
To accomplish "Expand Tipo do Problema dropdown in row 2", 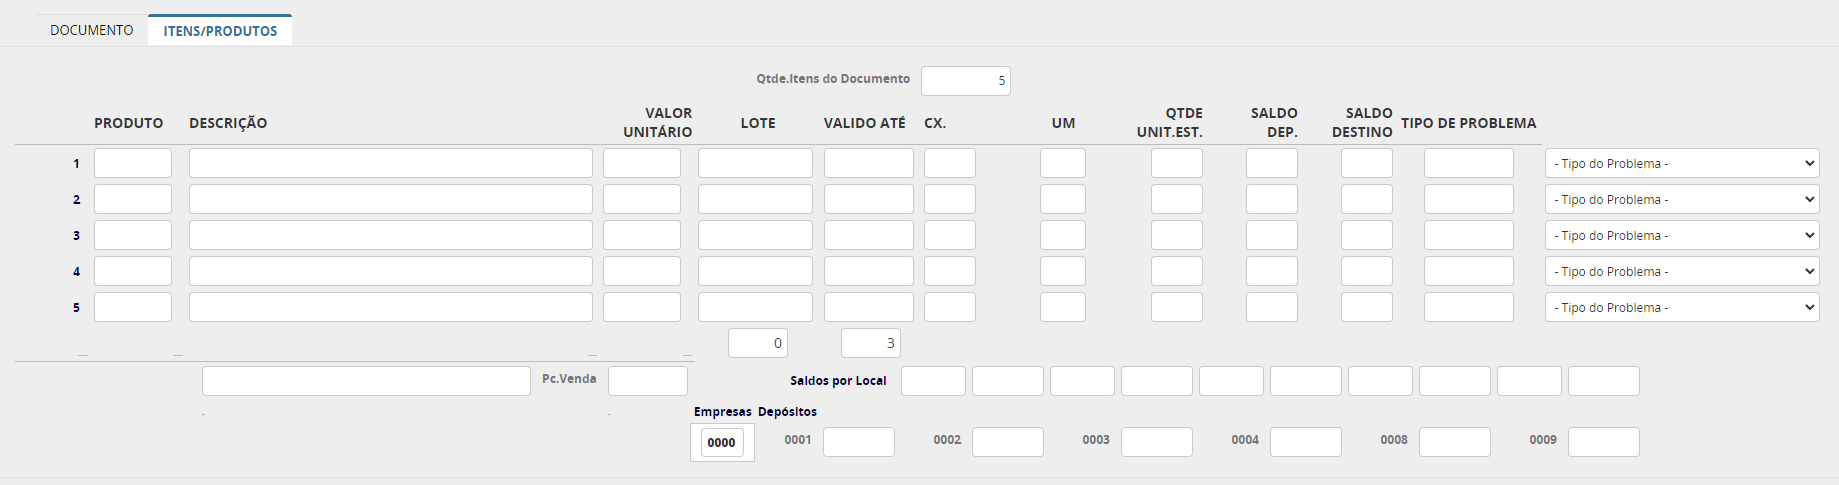I will tap(1681, 199).
